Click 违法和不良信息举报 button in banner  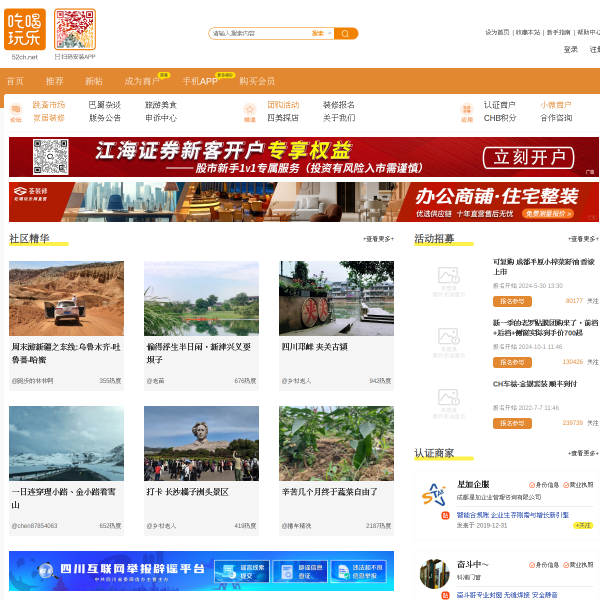(x=358, y=571)
